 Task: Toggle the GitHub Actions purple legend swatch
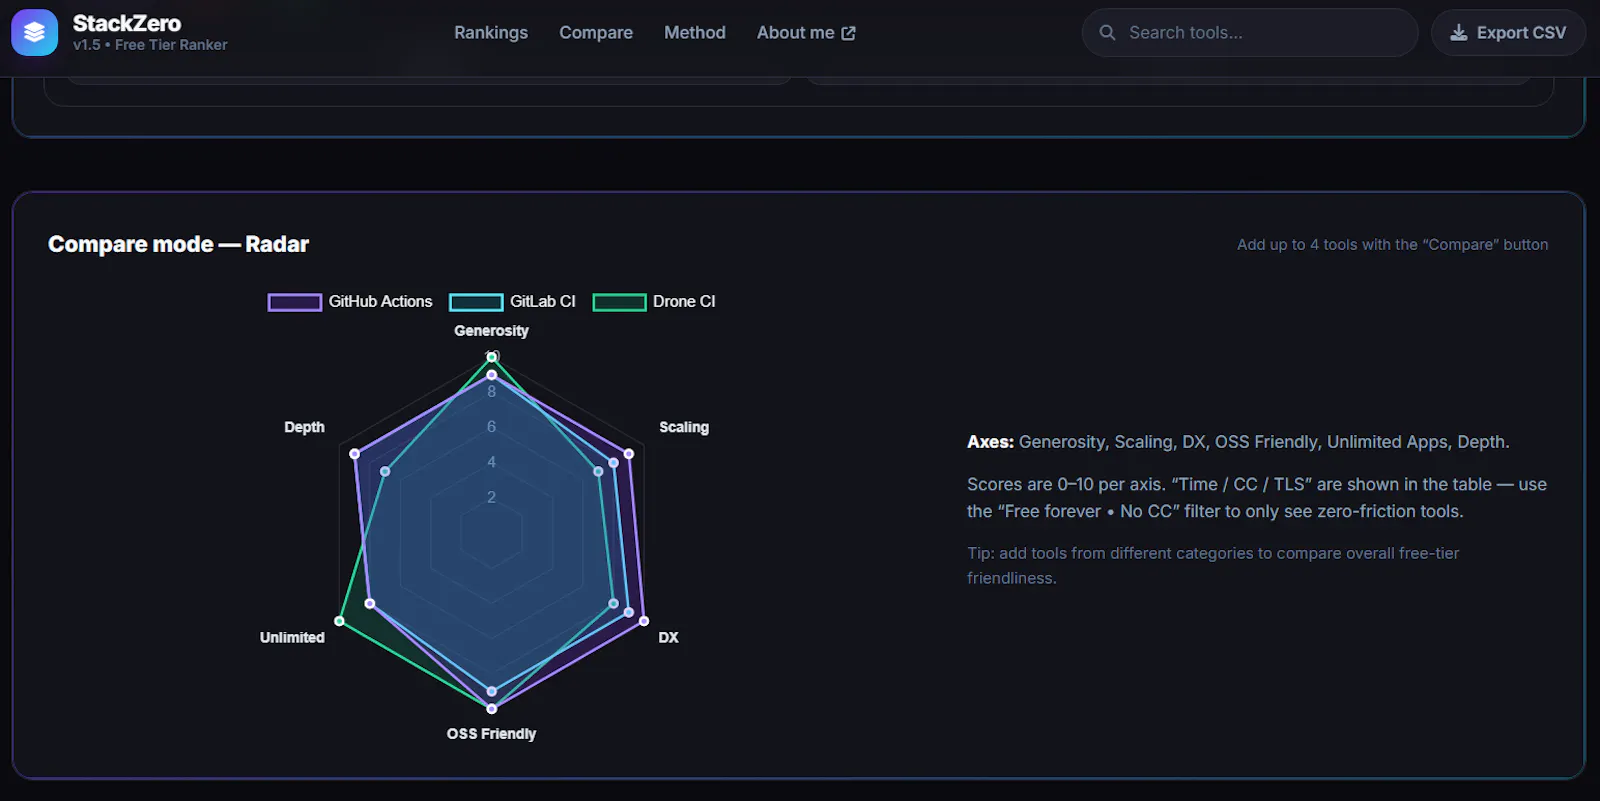[x=295, y=302]
